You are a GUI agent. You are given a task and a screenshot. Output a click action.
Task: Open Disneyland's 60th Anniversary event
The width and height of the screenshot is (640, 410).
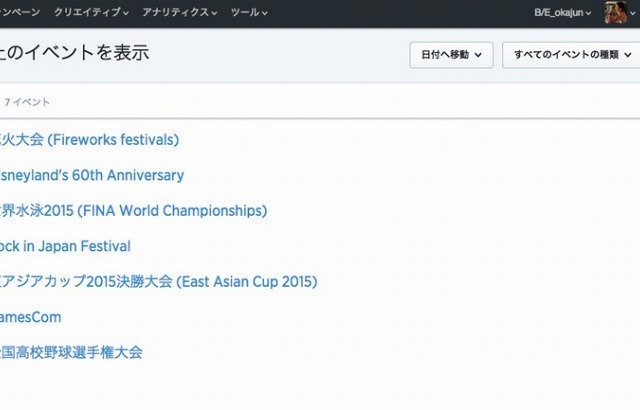point(92,175)
